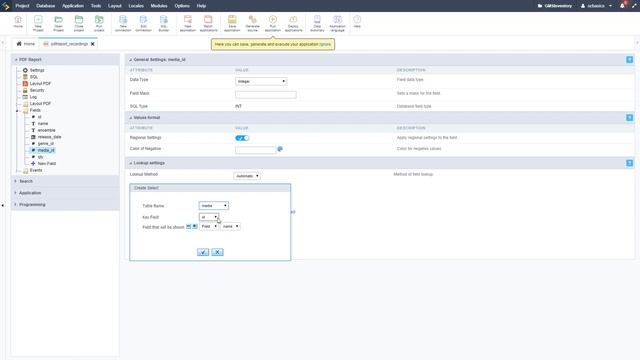Open the SQL Builder tool
This screenshot has width=640, height=360.
point(164,23)
